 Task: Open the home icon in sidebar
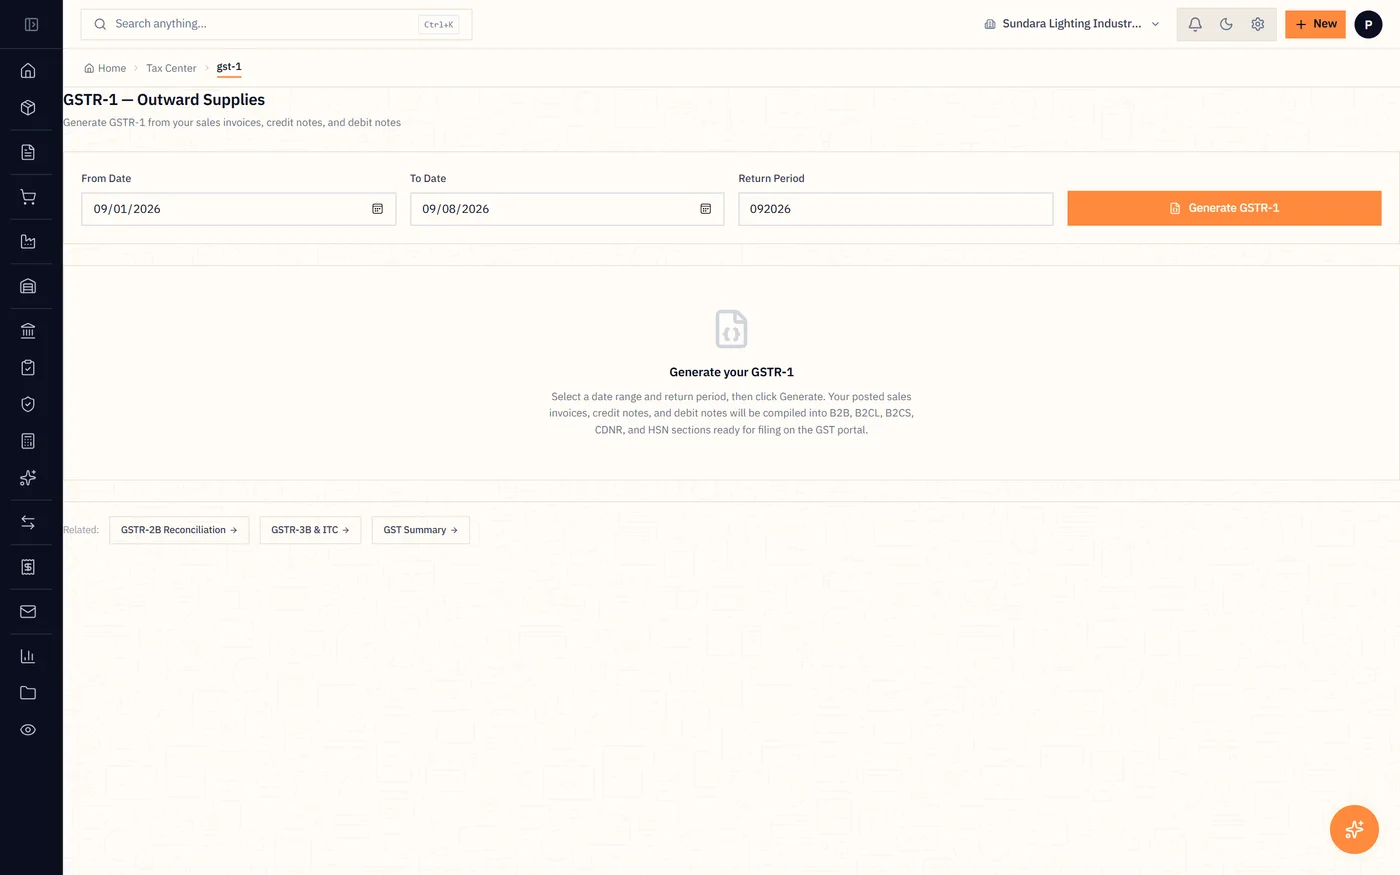click(x=28, y=71)
